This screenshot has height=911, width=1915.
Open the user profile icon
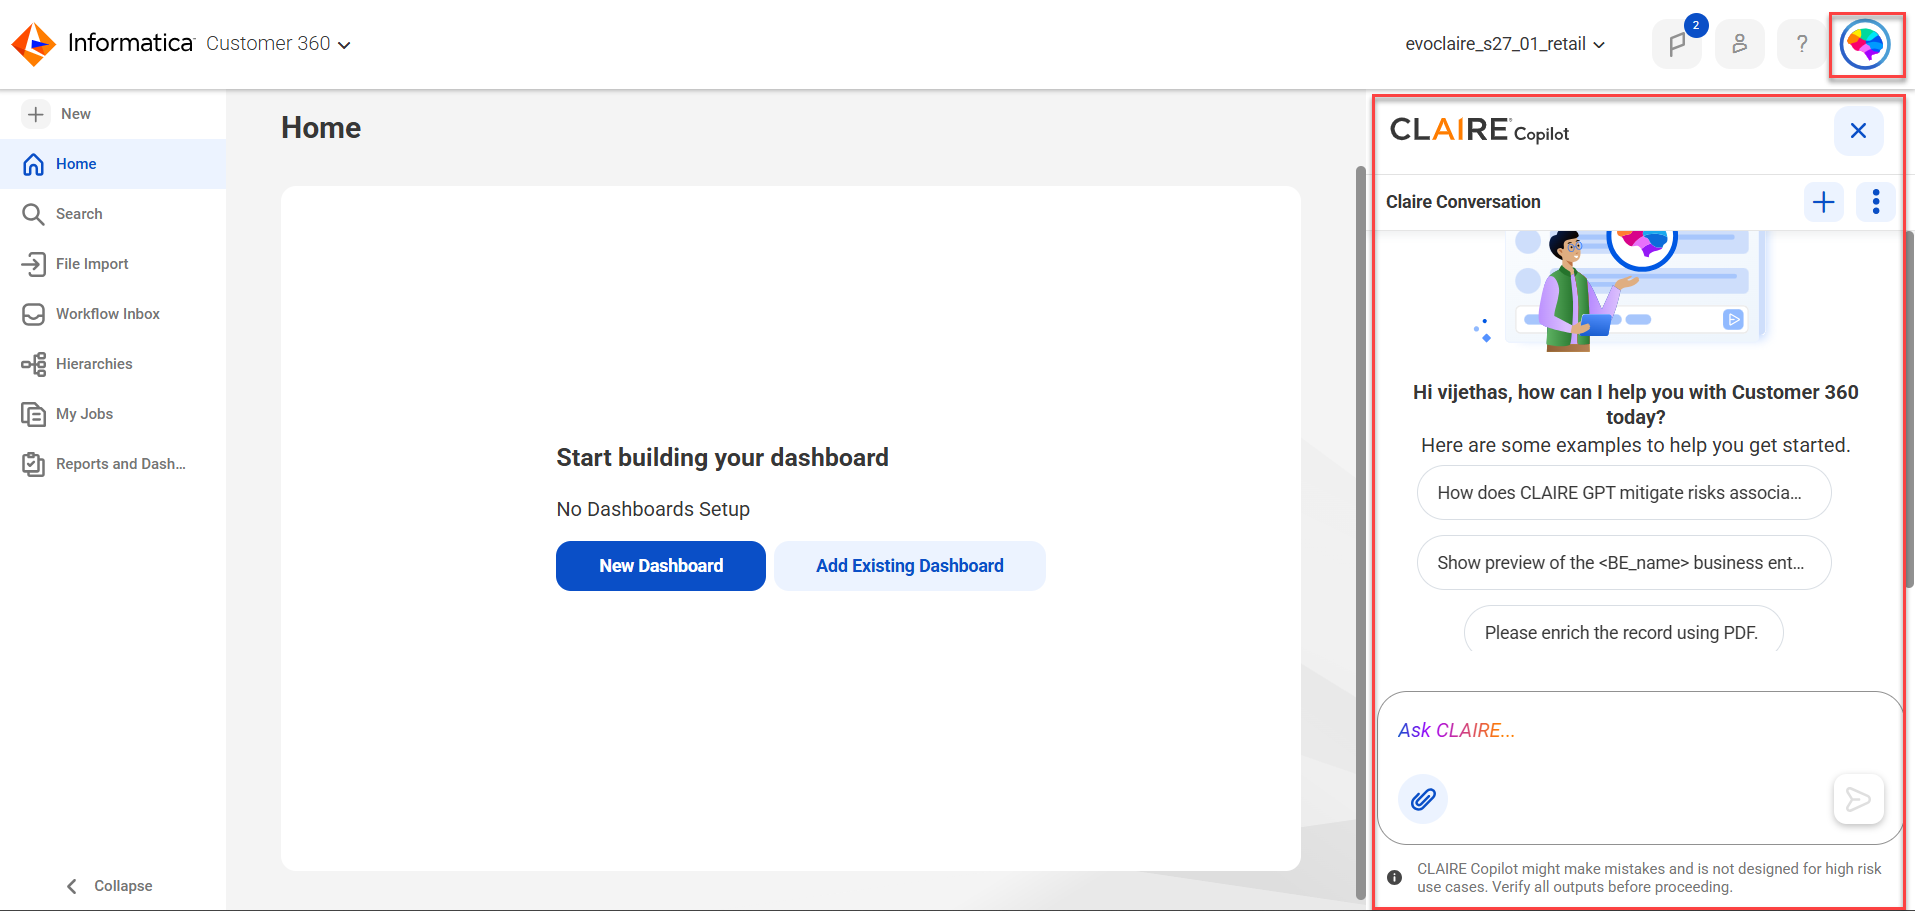pos(1740,44)
